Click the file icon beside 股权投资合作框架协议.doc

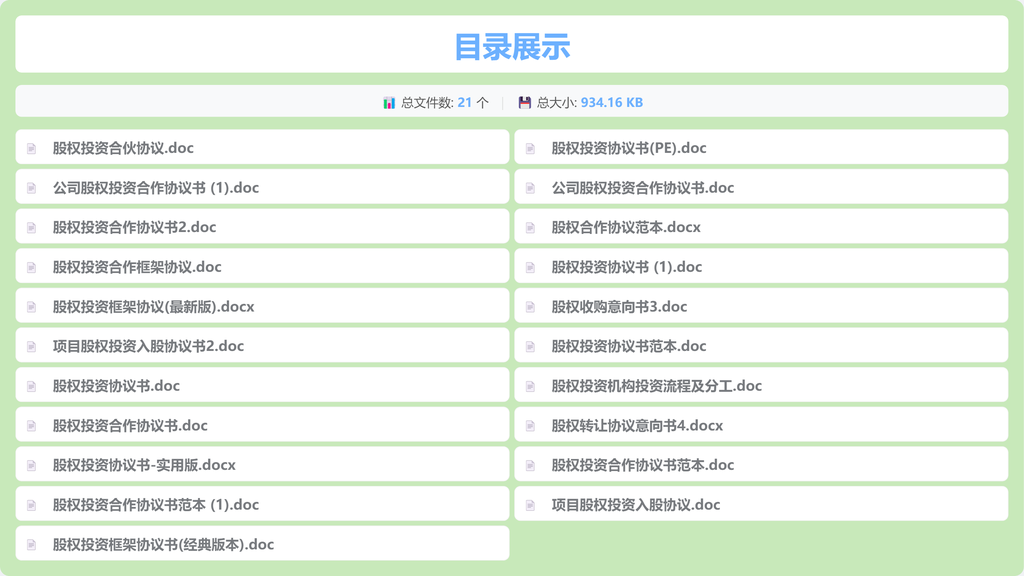coord(31,267)
